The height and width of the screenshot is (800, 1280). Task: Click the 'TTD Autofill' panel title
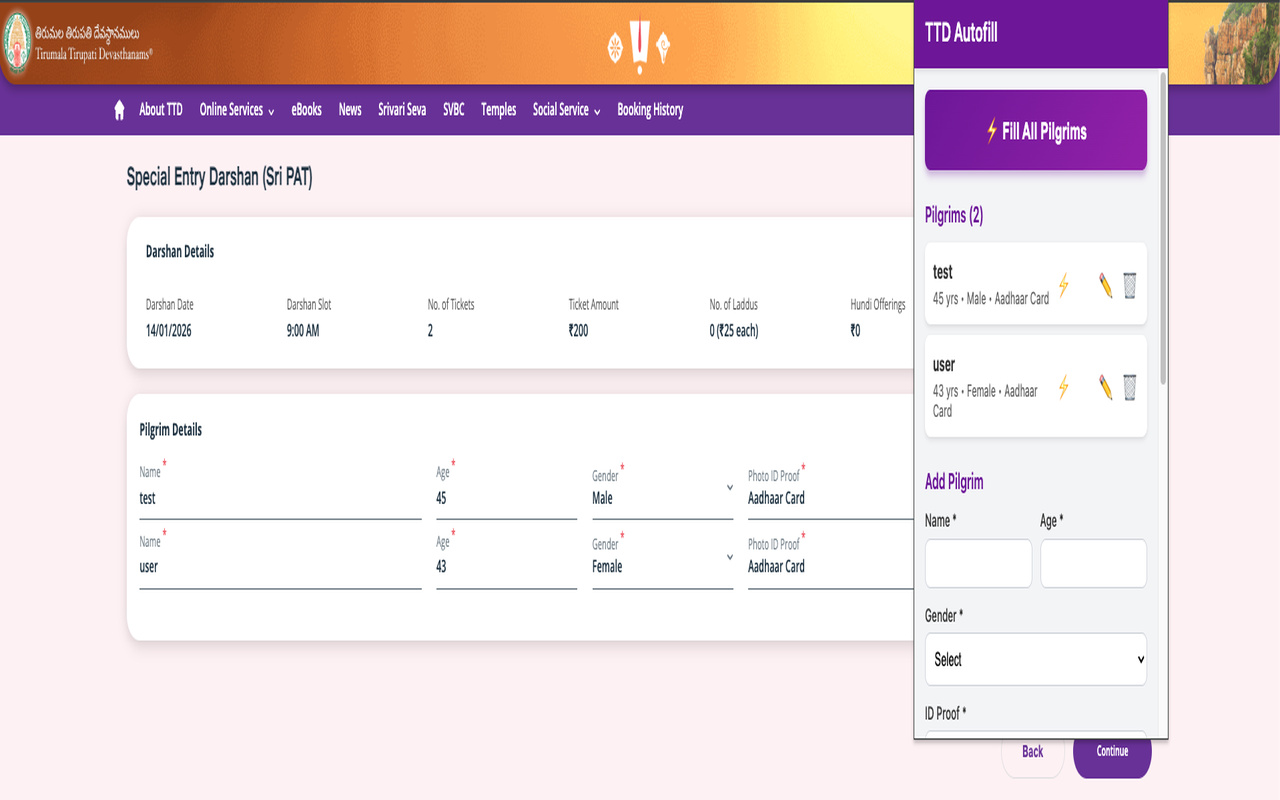(x=961, y=33)
